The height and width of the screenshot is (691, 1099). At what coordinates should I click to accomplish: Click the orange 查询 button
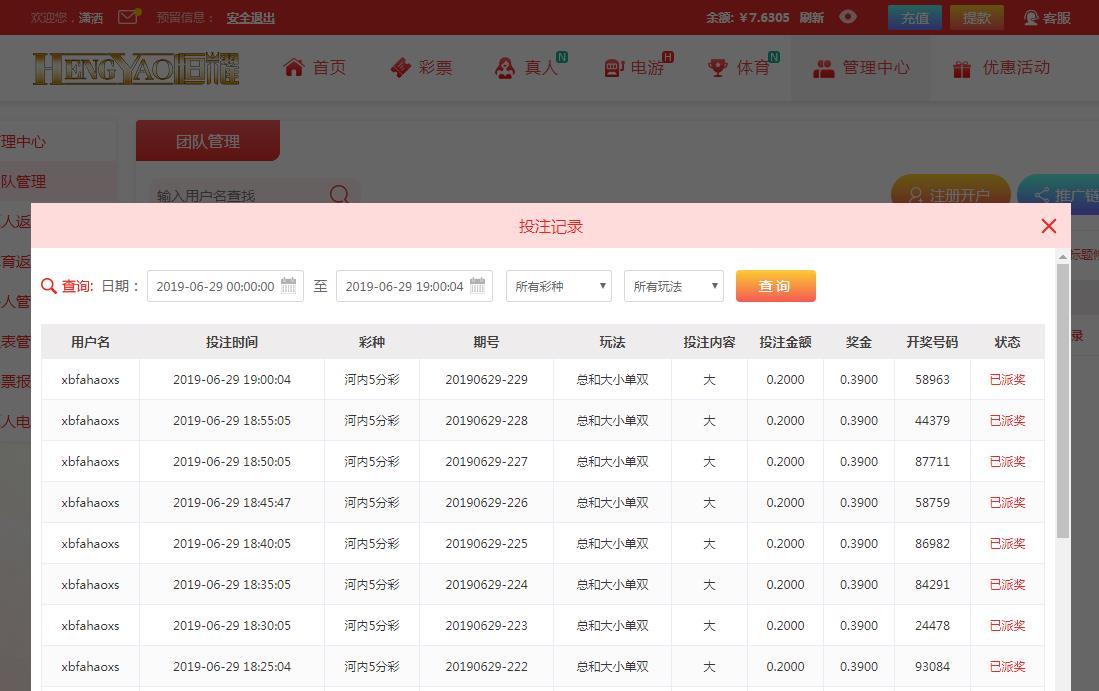776,286
